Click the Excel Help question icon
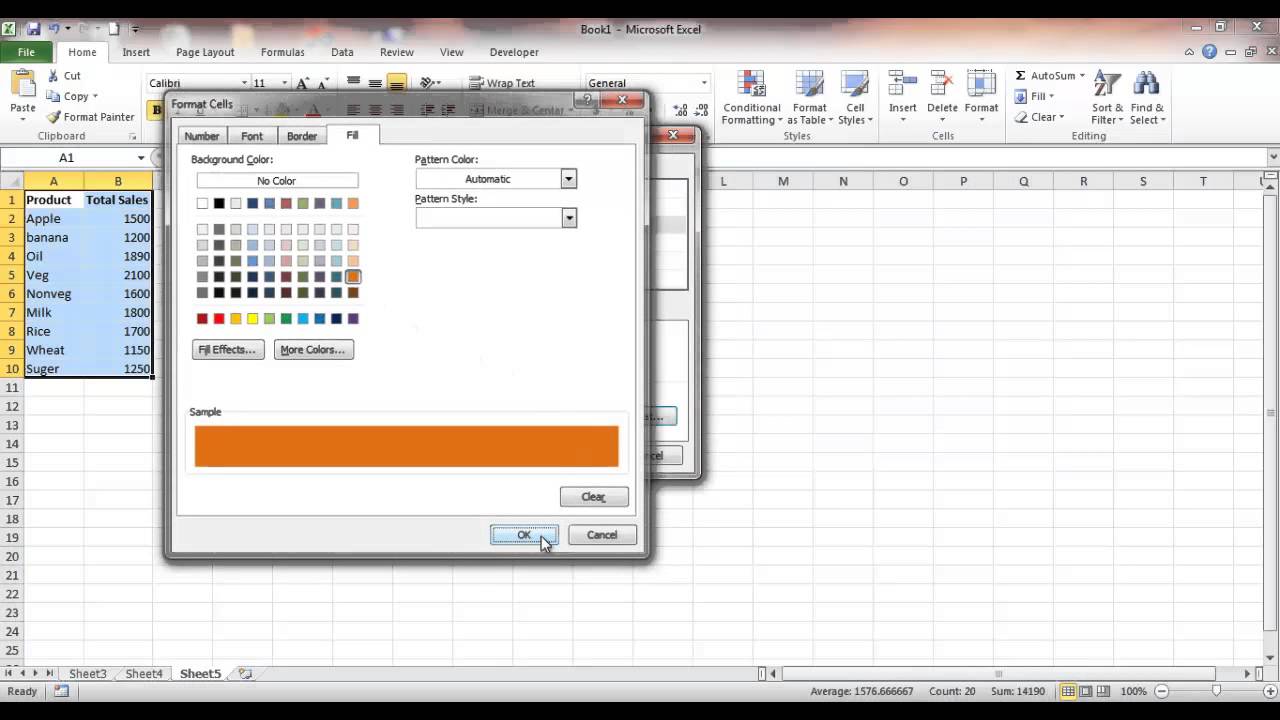This screenshot has height=720, width=1280. [x=1210, y=52]
